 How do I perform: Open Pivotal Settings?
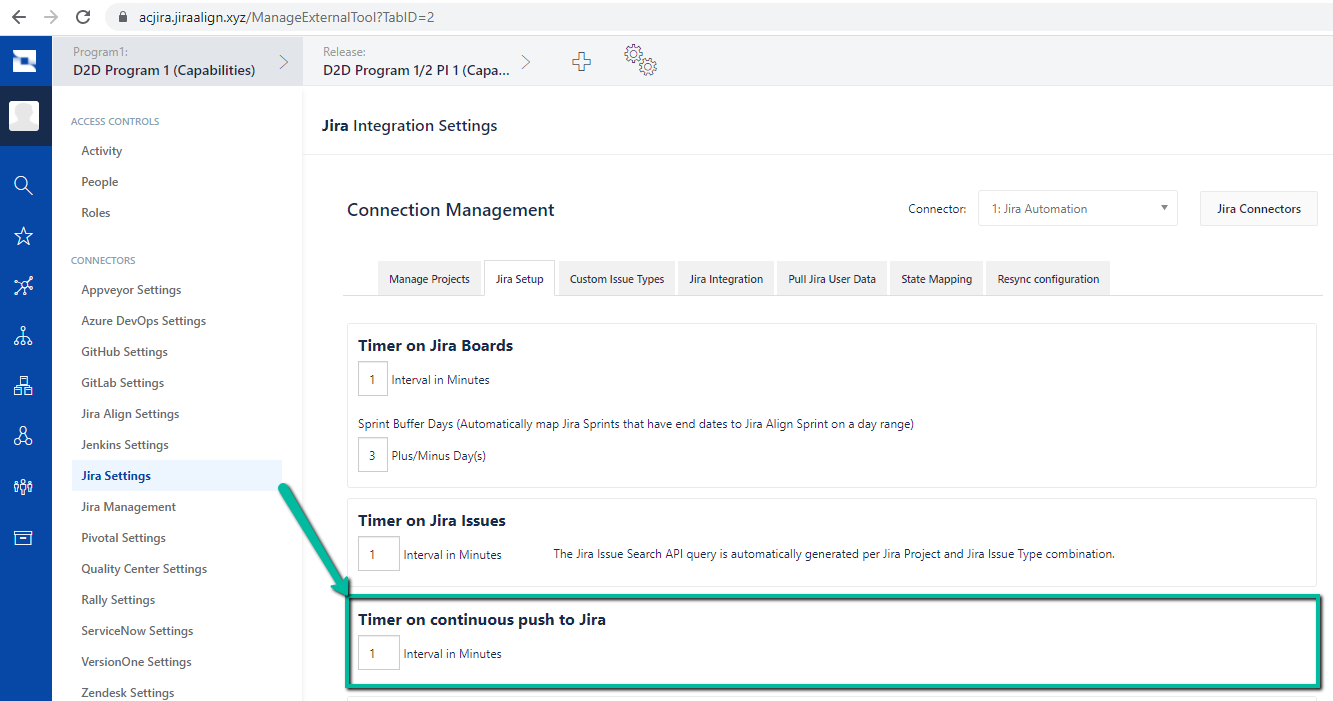click(x=124, y=538)
